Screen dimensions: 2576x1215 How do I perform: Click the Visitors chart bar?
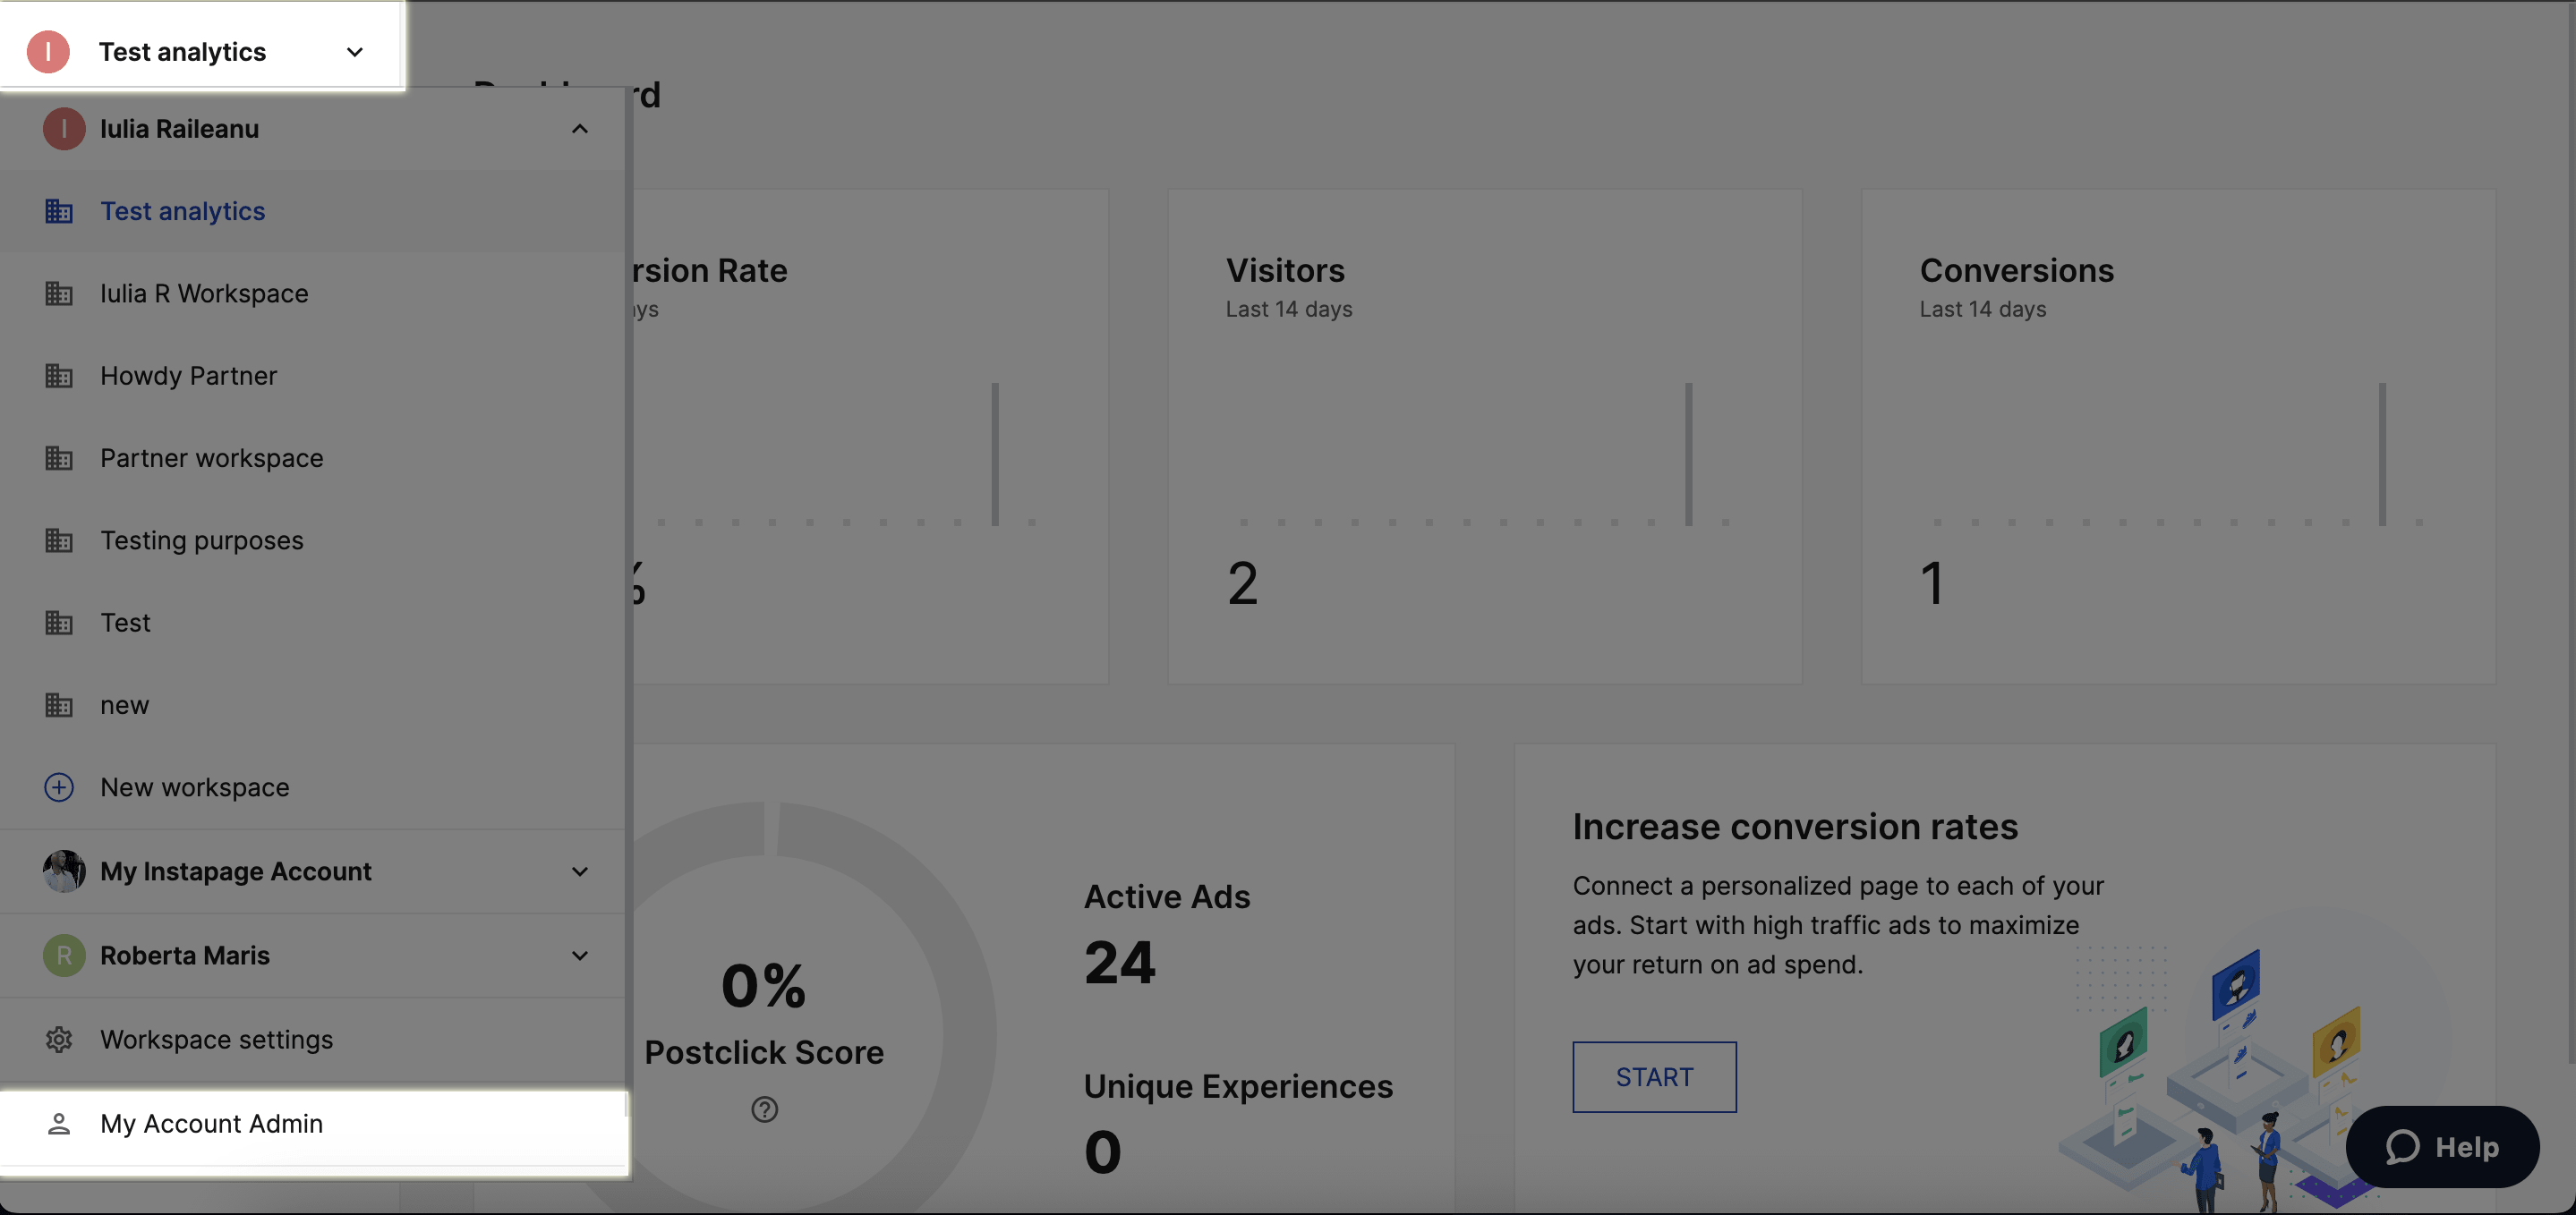[x=1688, y=454]
